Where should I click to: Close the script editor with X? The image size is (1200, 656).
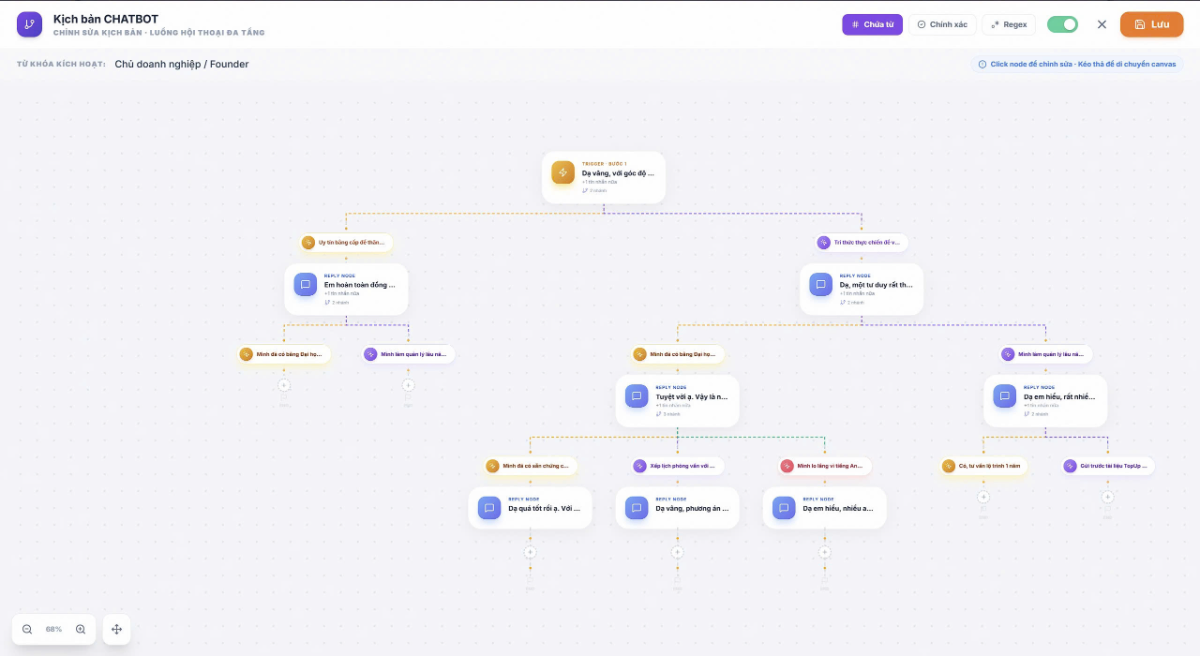pos(1102,24)
